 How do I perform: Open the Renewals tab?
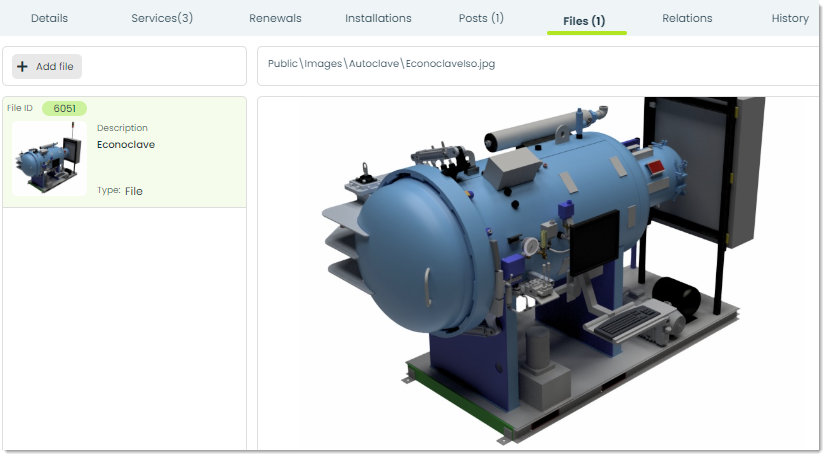[275, 18]
